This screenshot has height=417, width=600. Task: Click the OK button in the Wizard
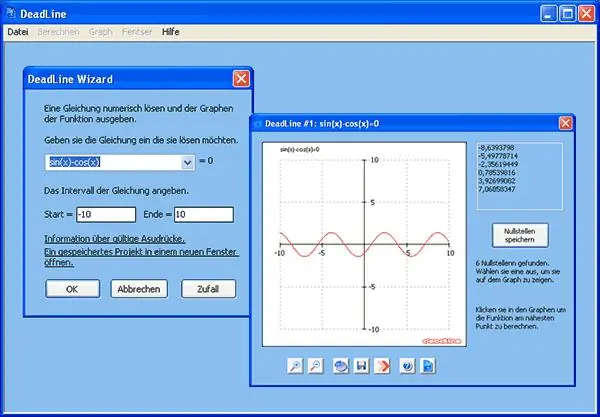[72, 289]
